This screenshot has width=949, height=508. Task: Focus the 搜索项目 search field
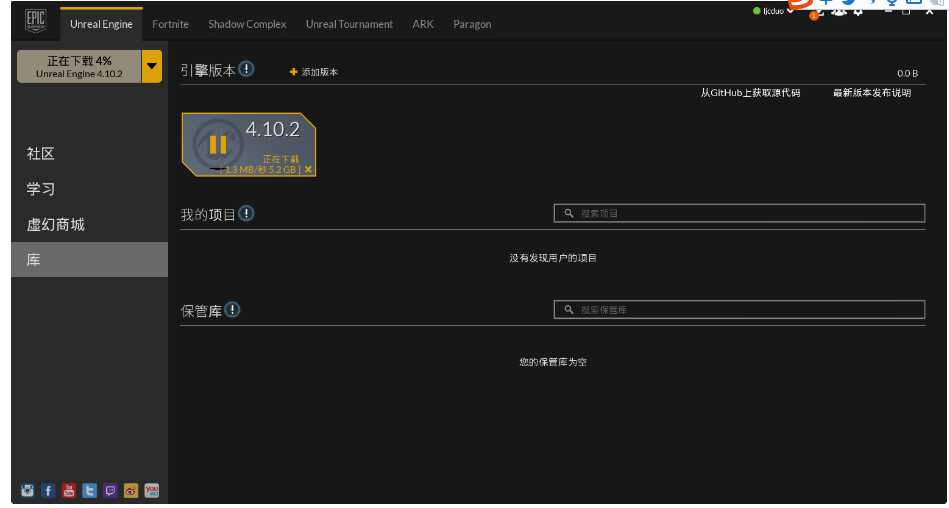click(x=739, y=213)
